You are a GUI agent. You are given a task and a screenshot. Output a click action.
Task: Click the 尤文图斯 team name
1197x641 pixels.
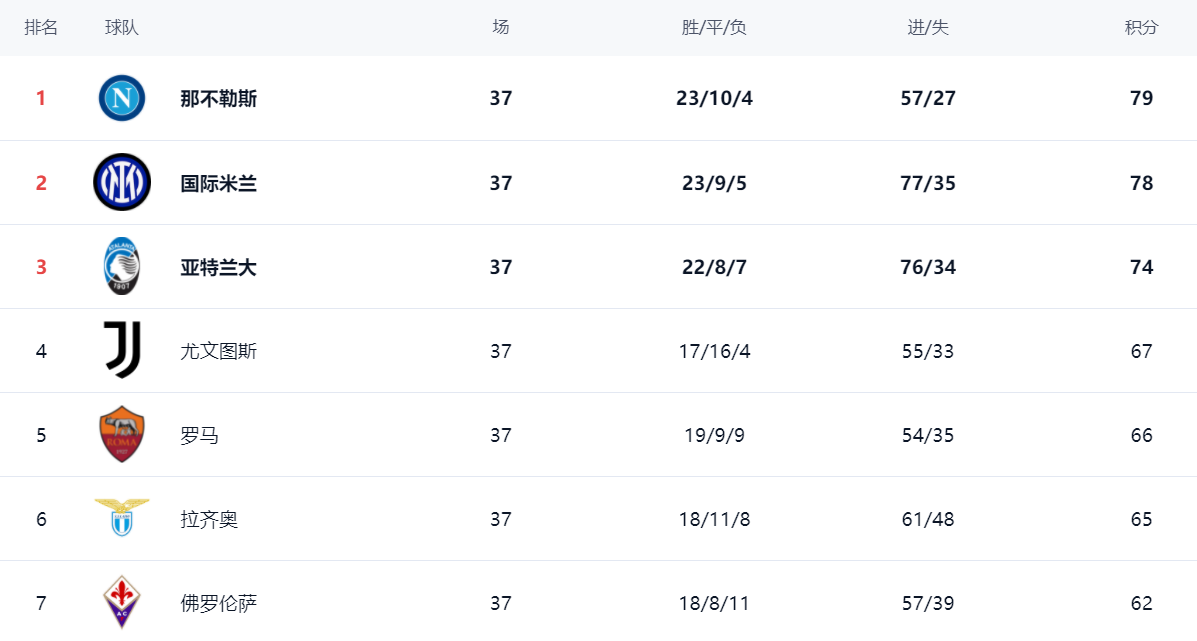(x=218, y=351)
